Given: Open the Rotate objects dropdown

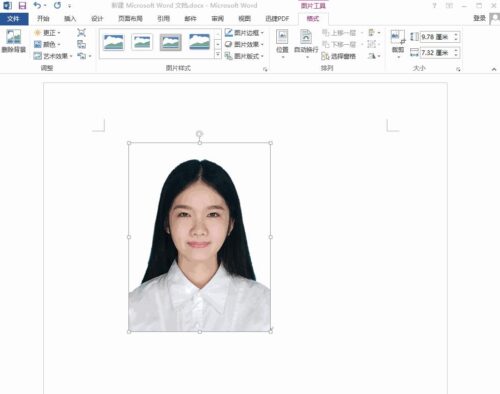Looking at the screenshot, I should point(374,56).
